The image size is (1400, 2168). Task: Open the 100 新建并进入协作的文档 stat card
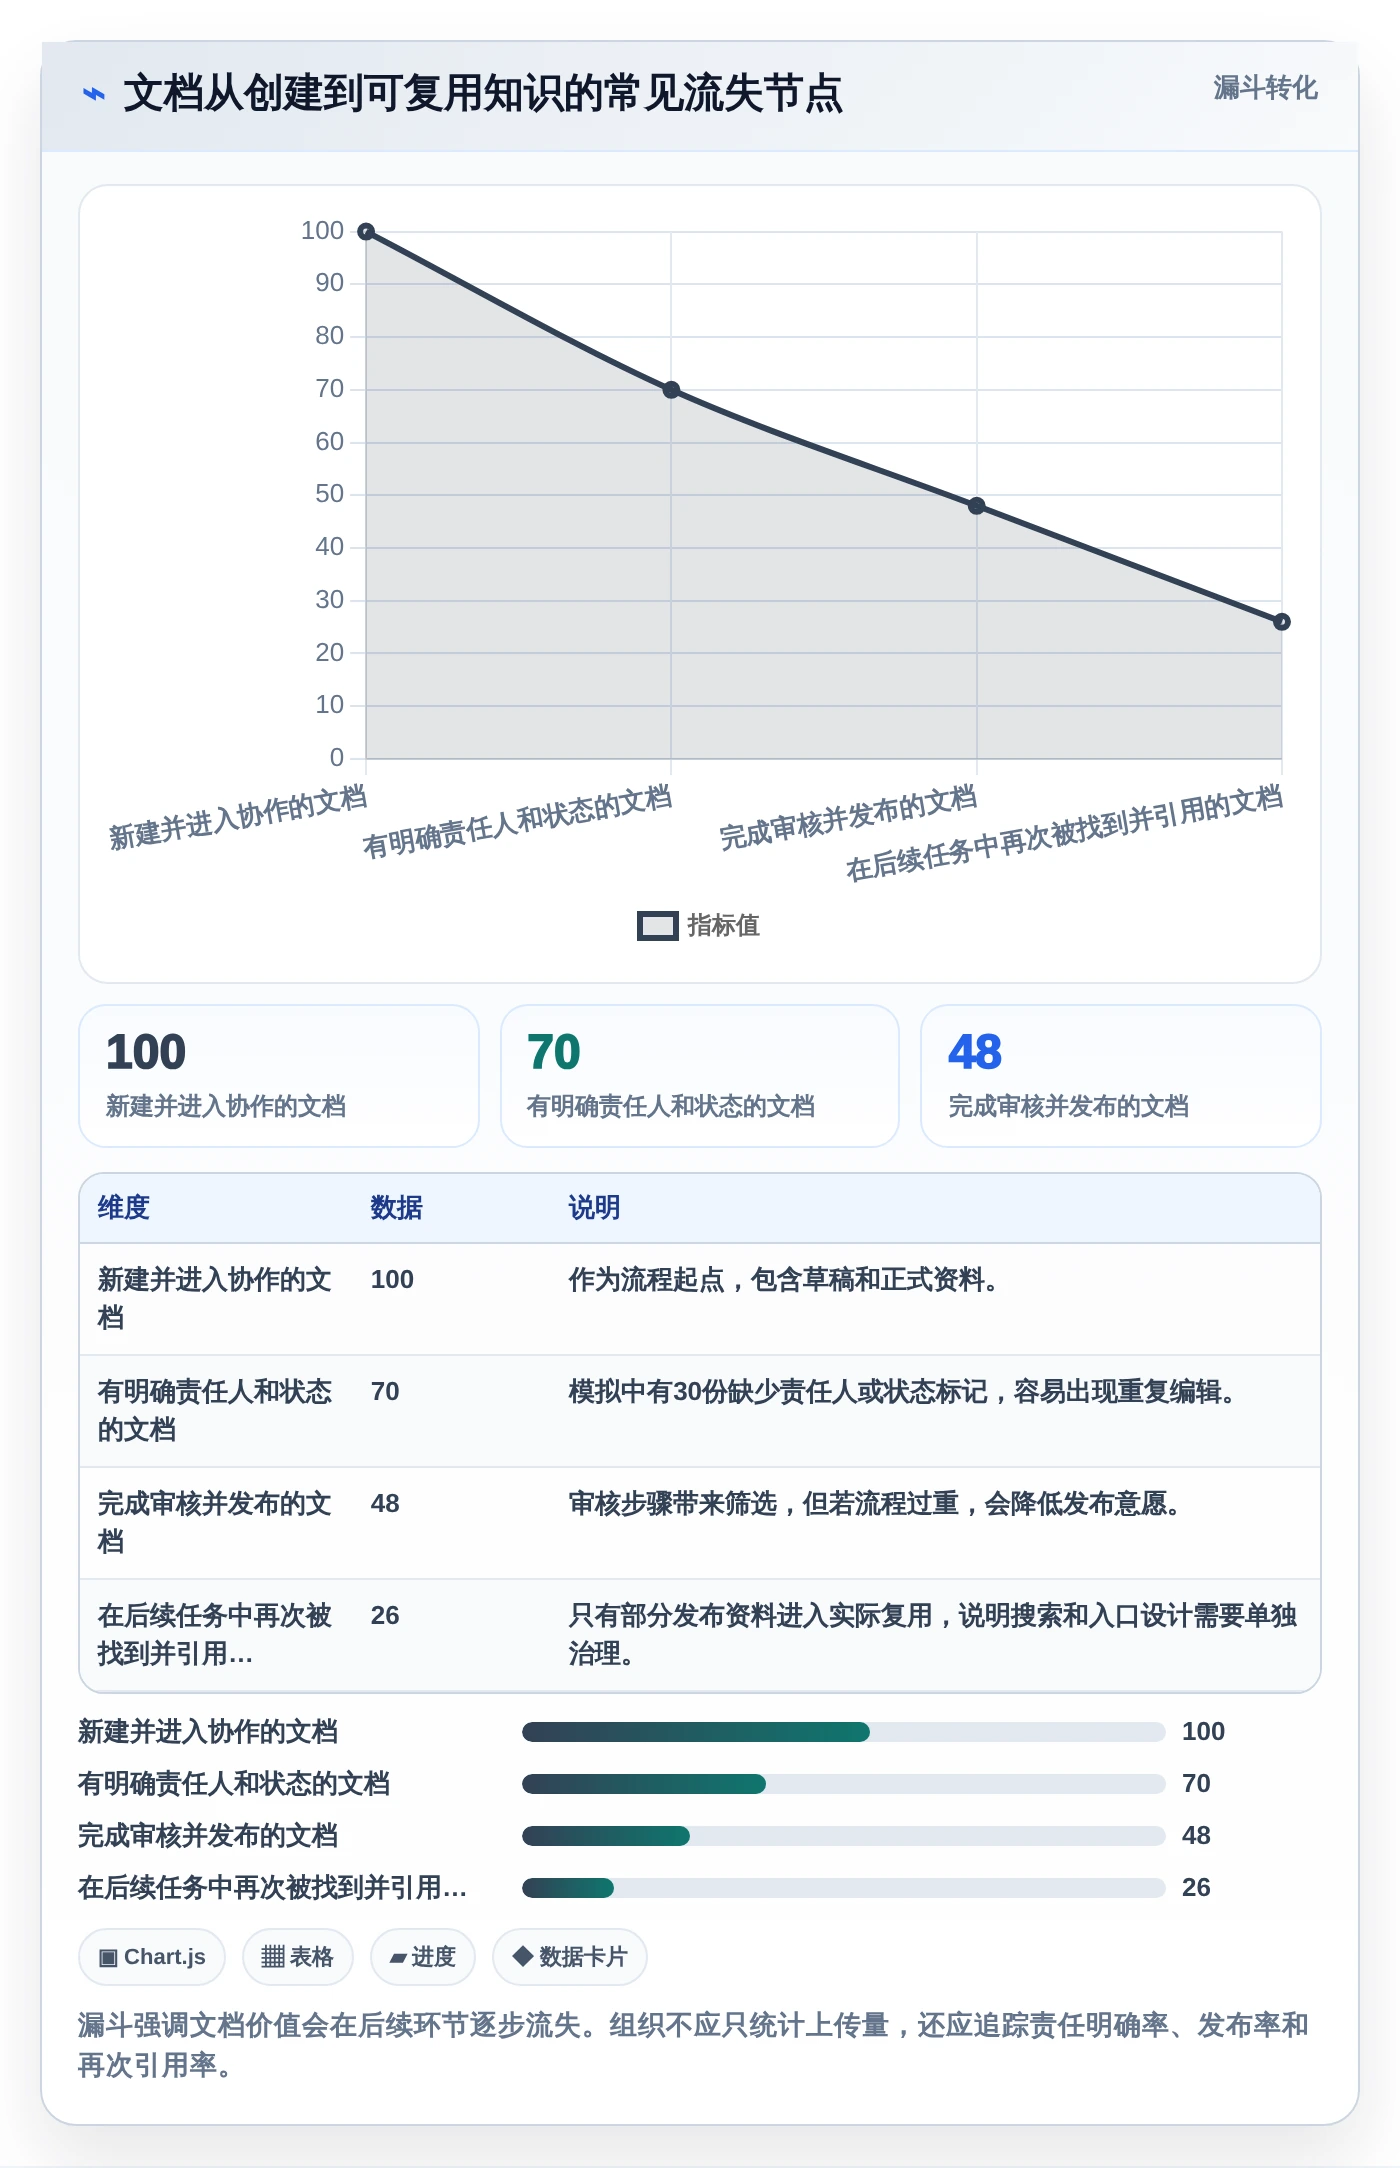pyautogui.click(x=279, y=1076)
